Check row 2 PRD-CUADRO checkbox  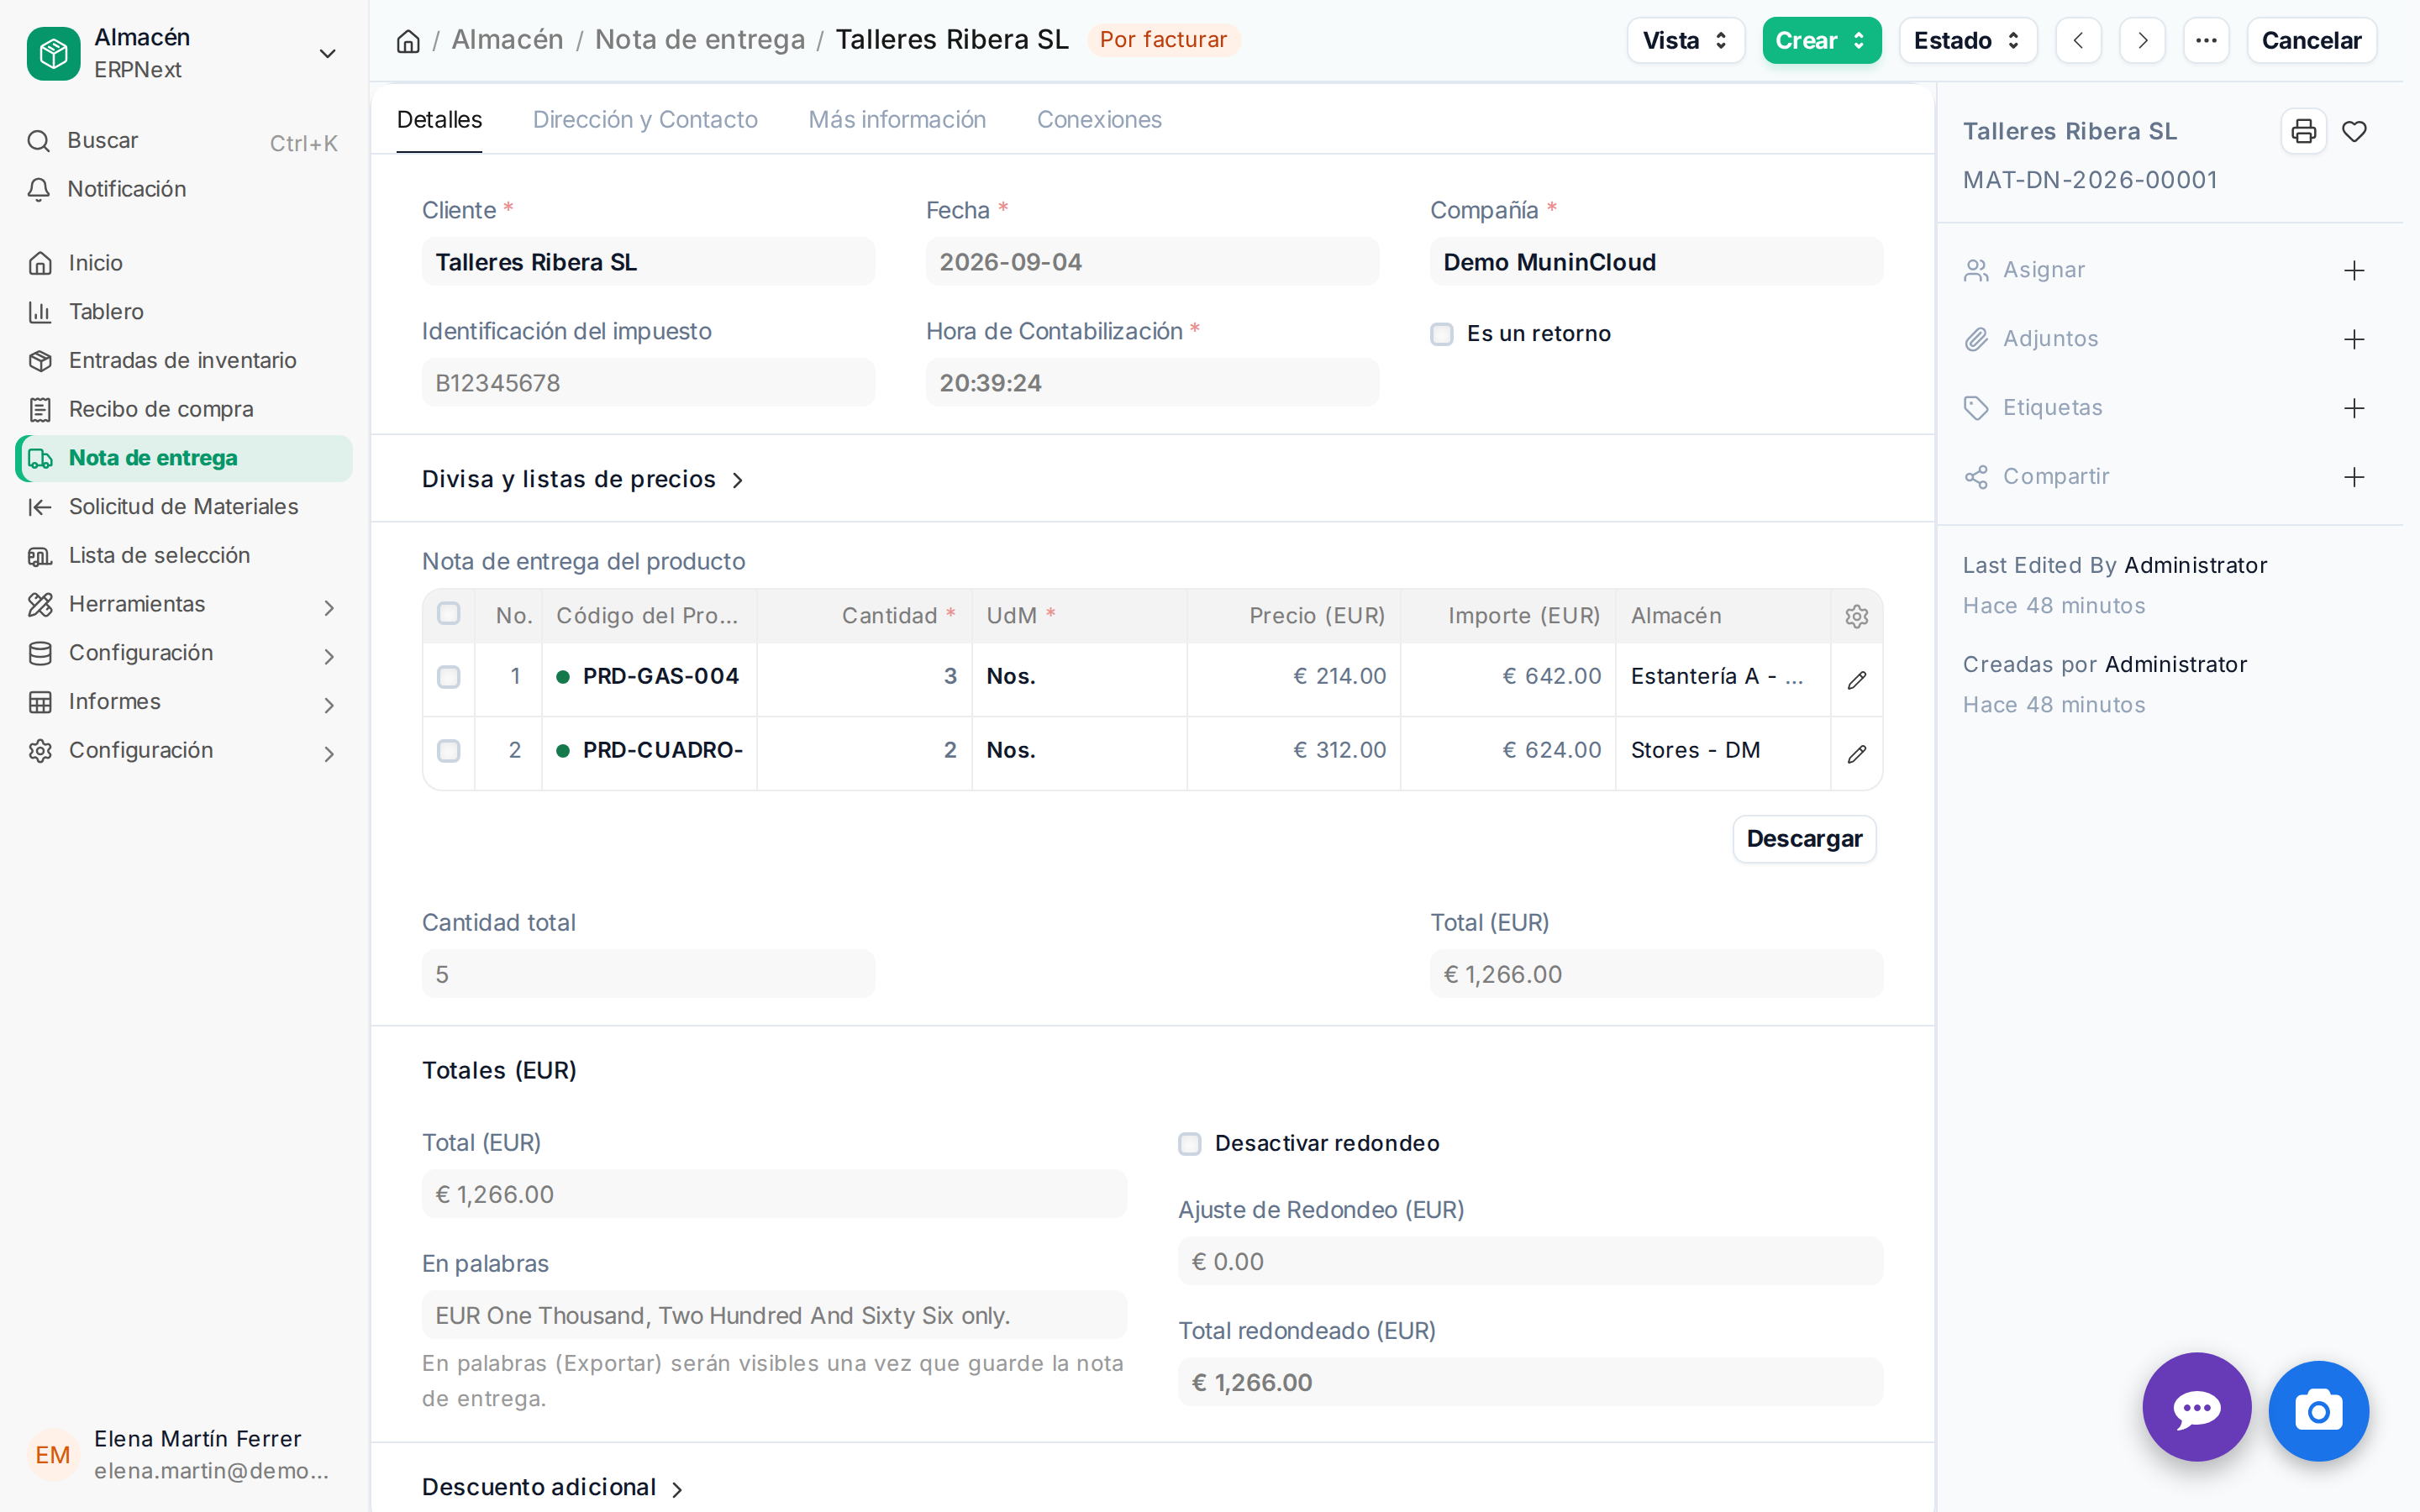[x=449, y=751]
